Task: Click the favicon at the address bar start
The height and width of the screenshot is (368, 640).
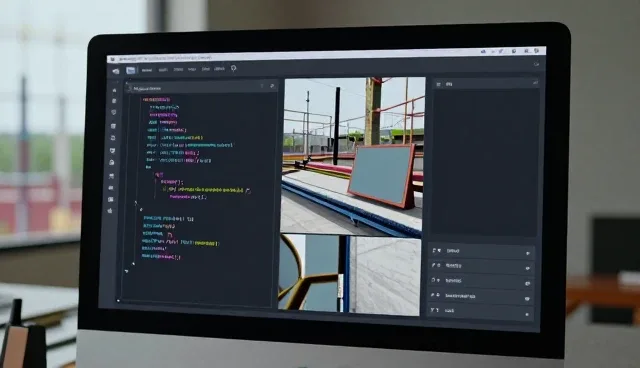Action: pyautogui.click(x=113, y=60)
